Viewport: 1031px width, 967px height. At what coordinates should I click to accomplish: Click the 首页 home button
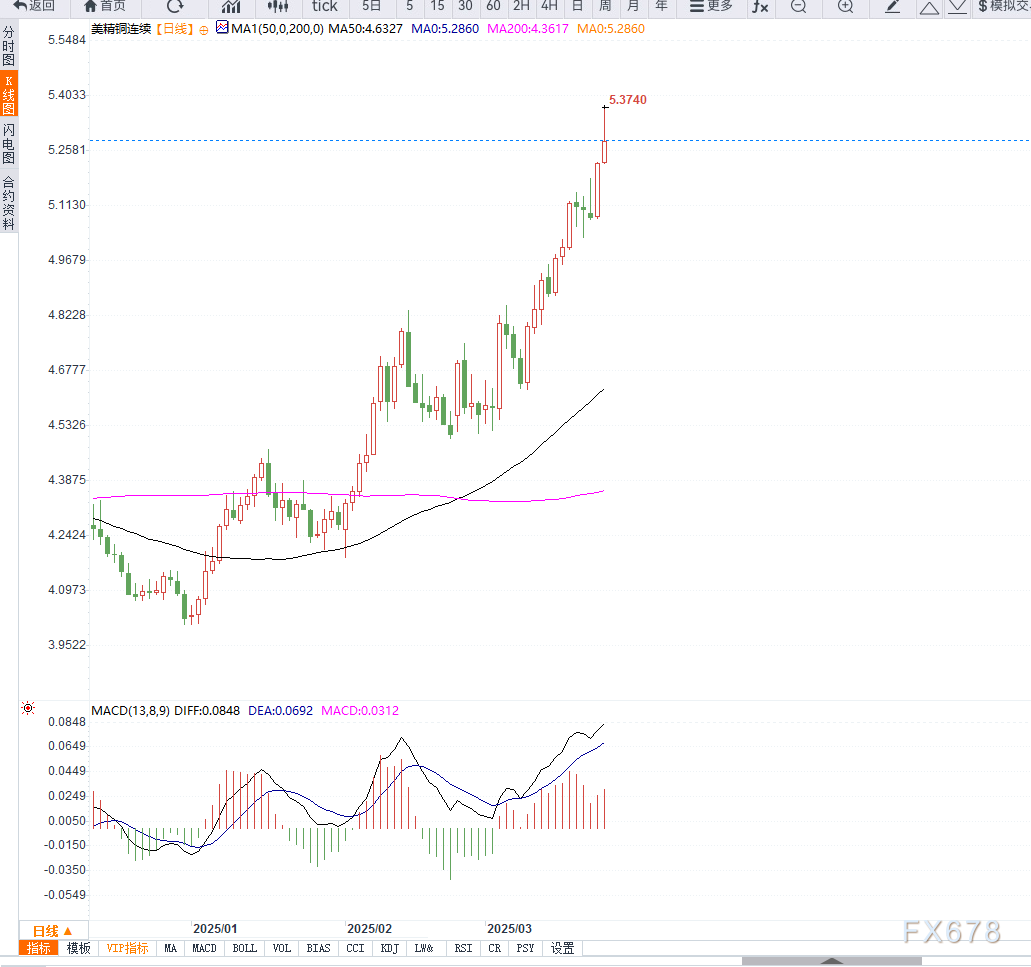click(105, 7)
